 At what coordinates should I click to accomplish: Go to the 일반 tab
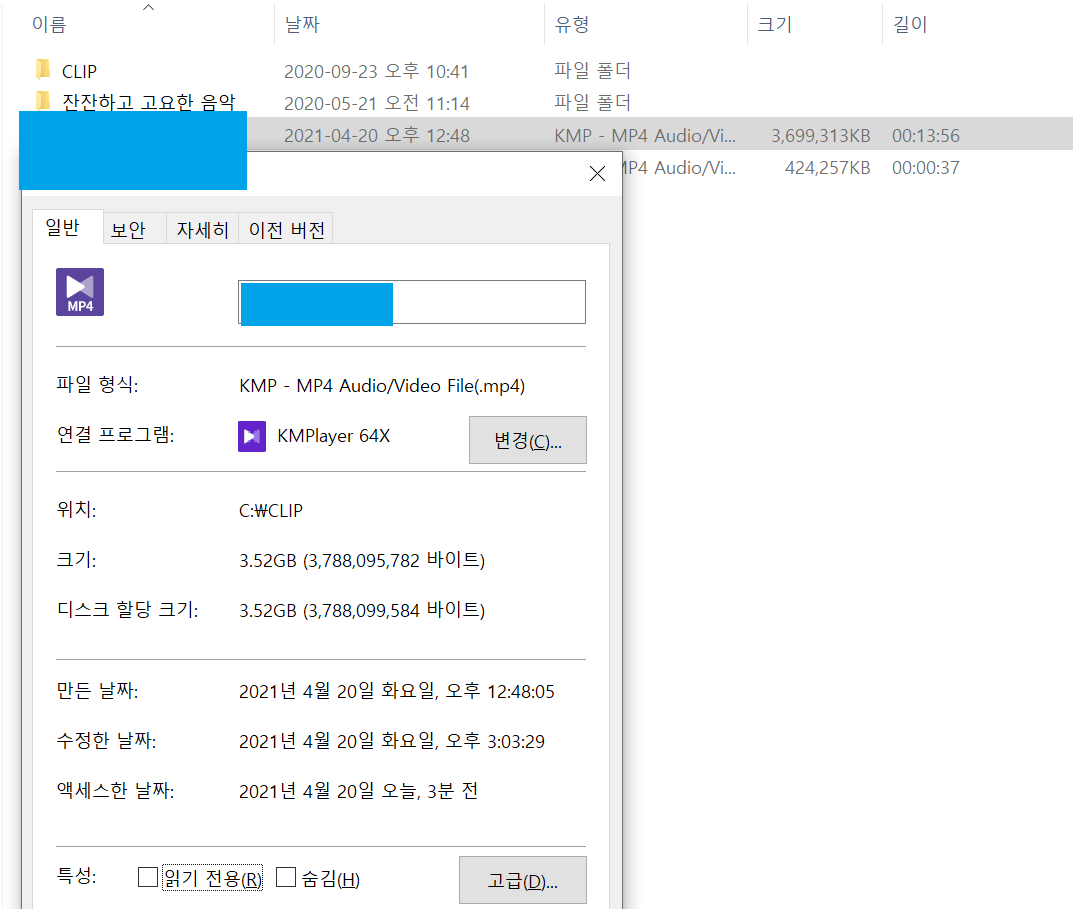[62, 228]
